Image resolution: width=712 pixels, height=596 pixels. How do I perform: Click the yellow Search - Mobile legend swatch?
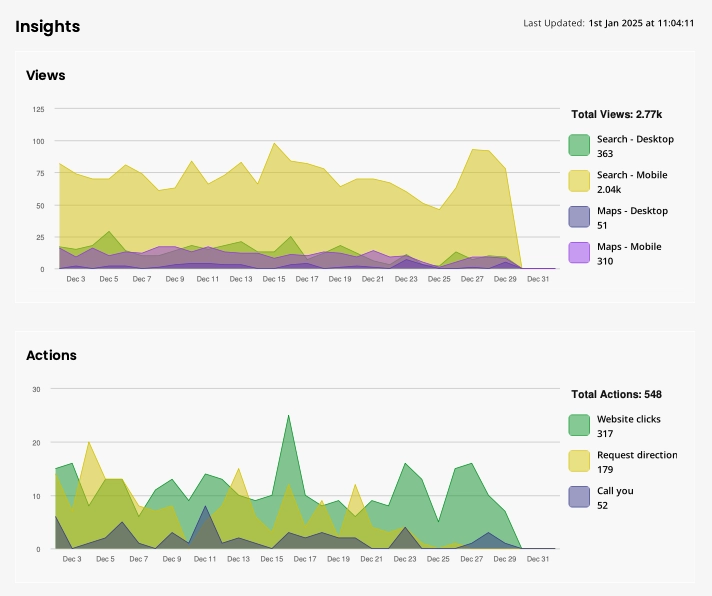click(579, 181)
